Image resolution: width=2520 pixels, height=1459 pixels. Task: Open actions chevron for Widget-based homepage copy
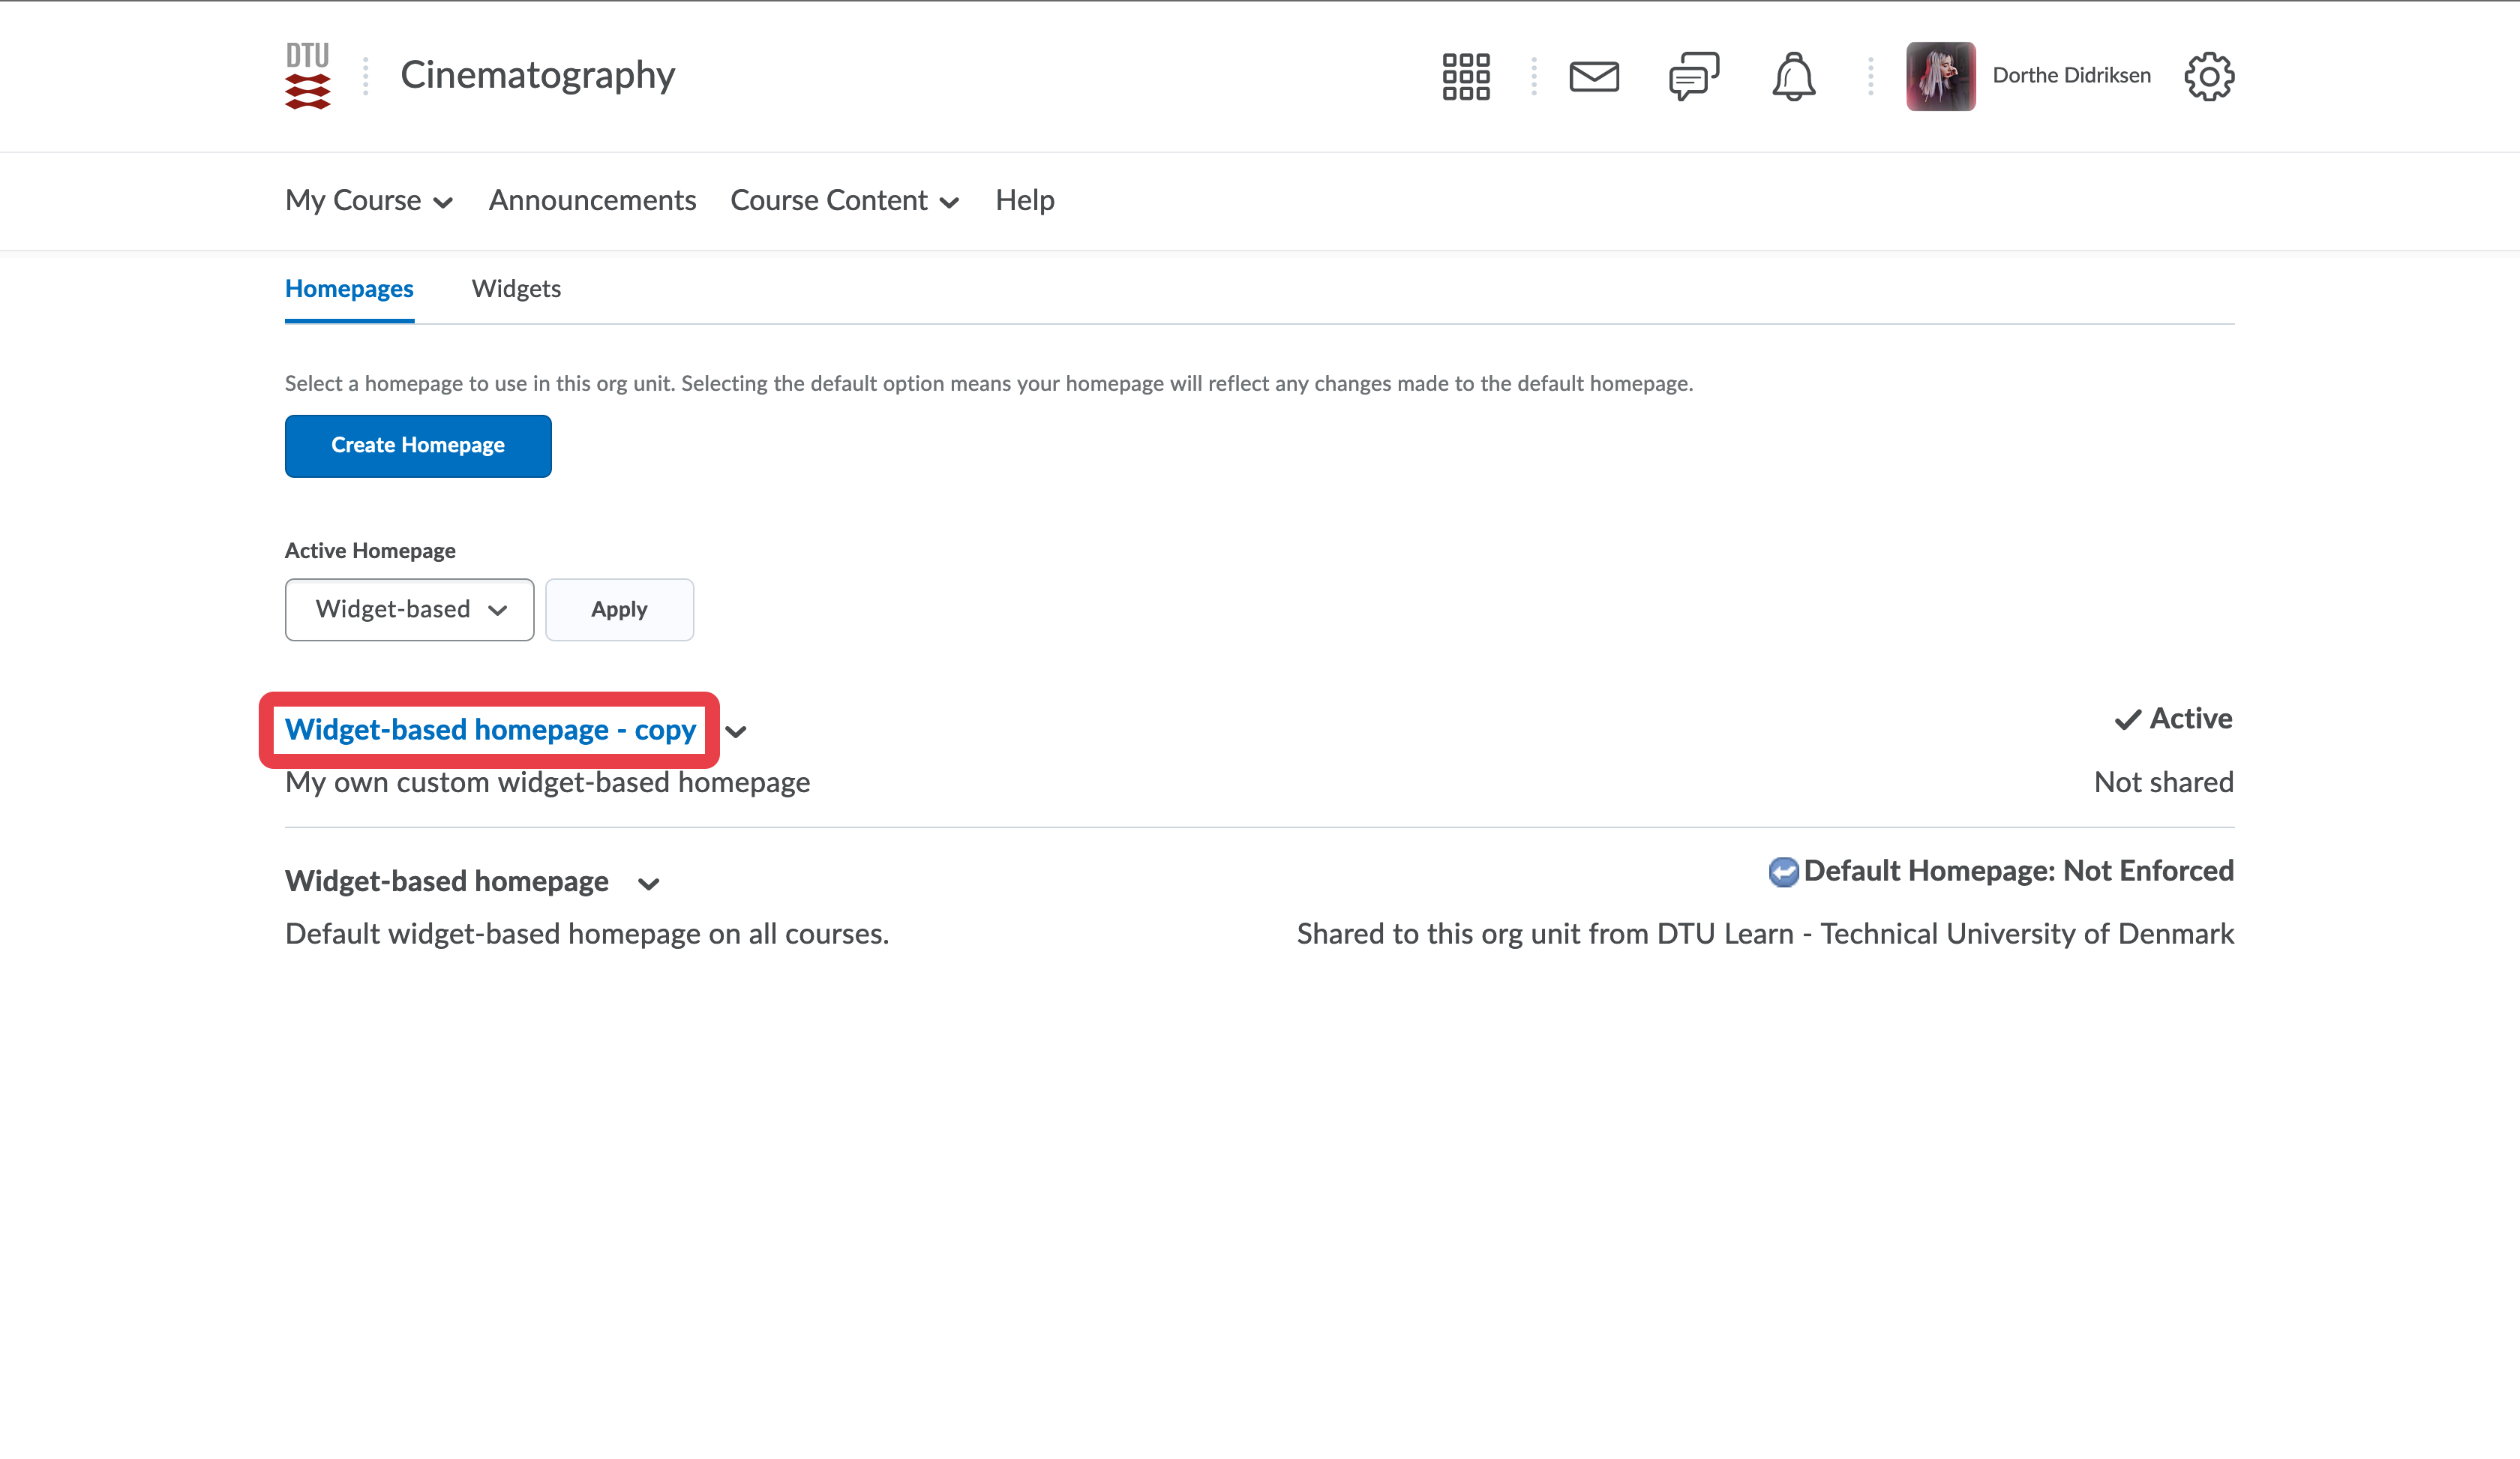point(736,732)
